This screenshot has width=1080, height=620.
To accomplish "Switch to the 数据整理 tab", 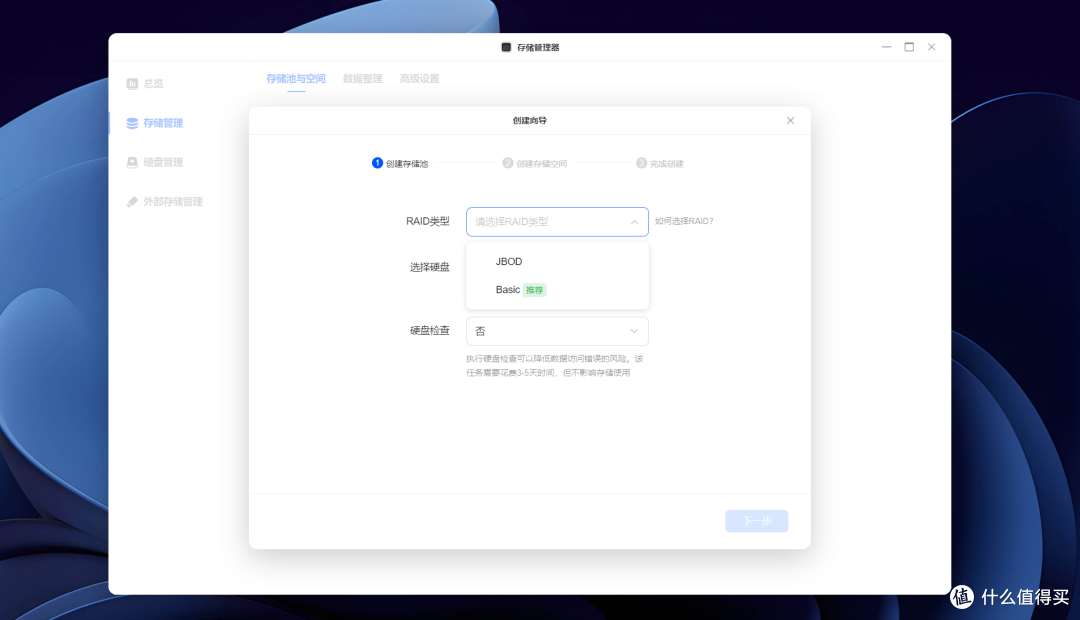I will pyautogui.click(x=361, y=78).
